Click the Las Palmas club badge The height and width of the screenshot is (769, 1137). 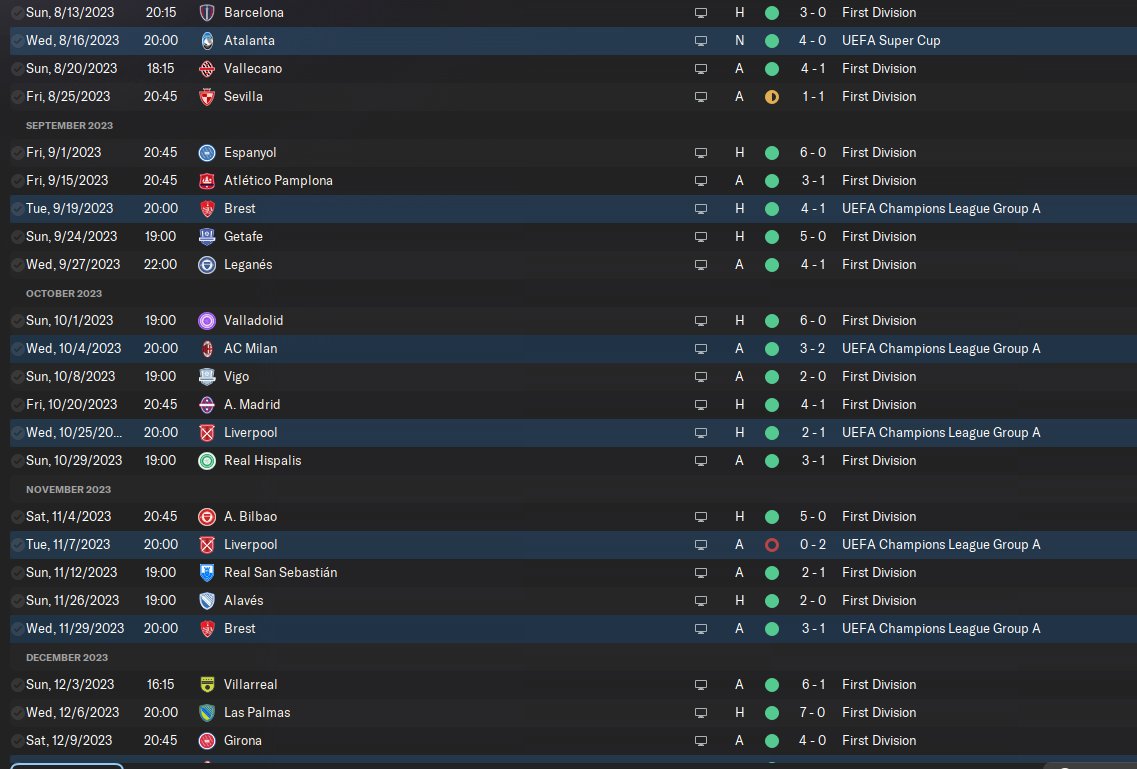pyautogui.click(x=207, y=712)
